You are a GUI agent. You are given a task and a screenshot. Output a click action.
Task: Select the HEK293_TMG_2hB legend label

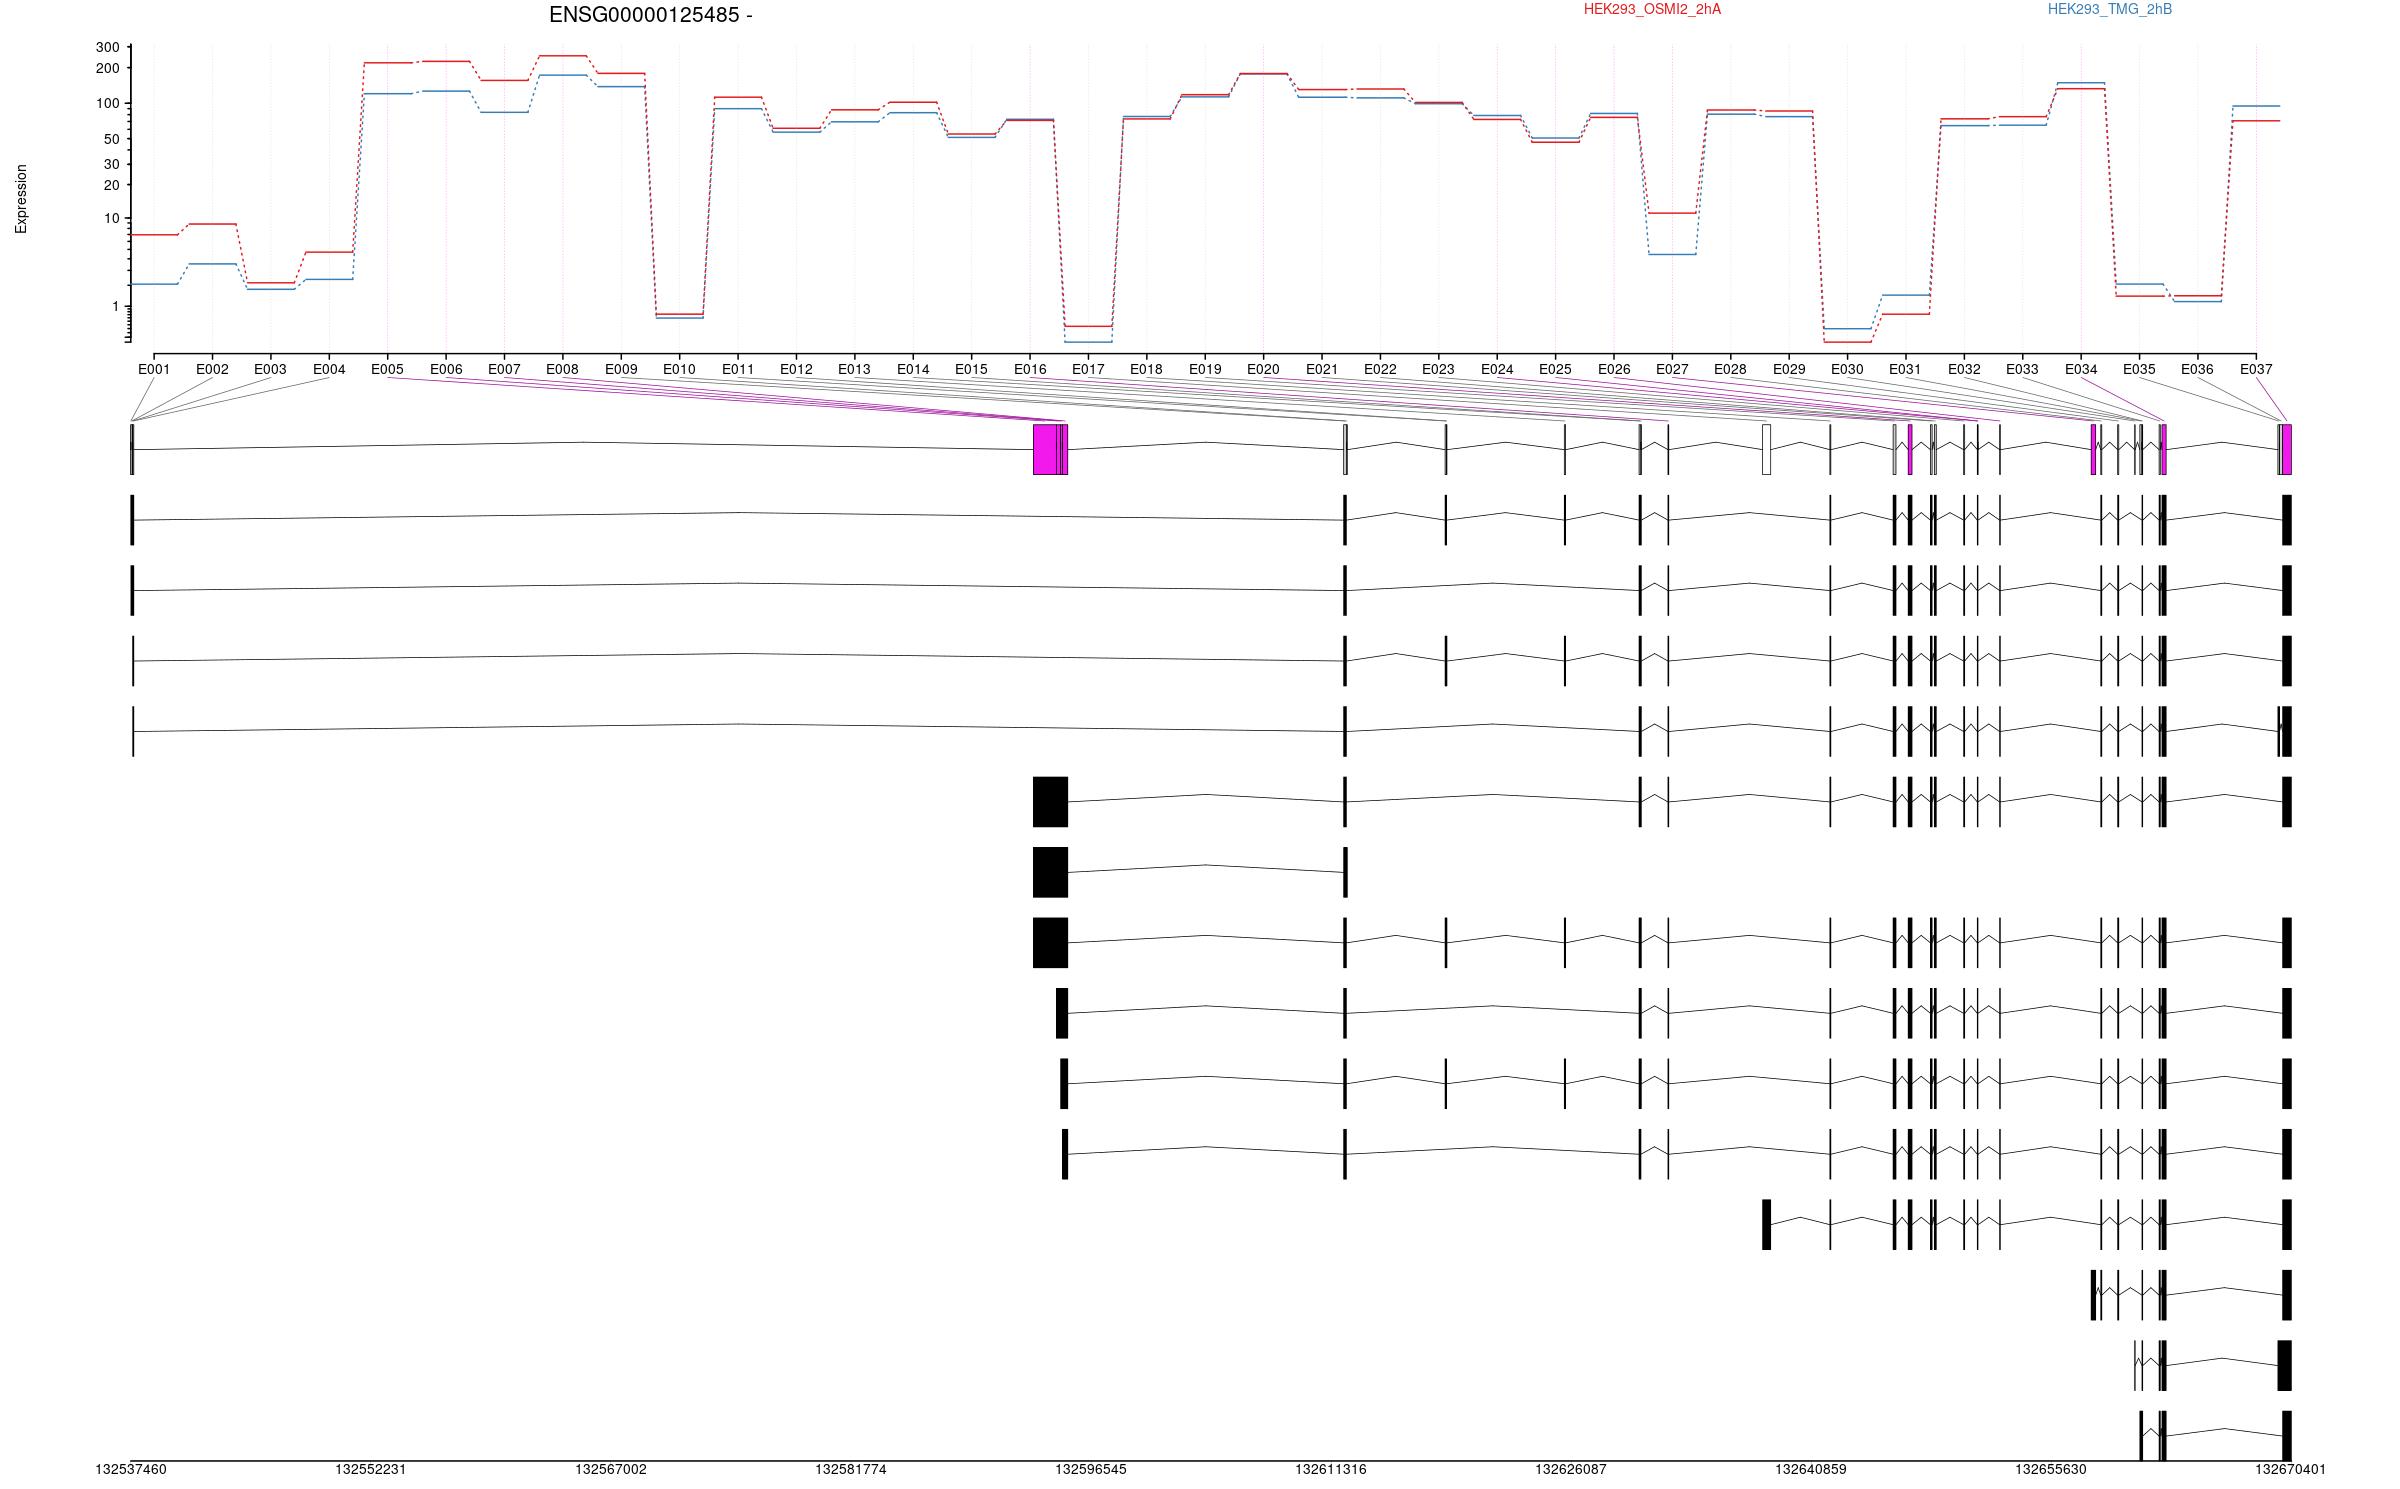(x=2110, y=9)
